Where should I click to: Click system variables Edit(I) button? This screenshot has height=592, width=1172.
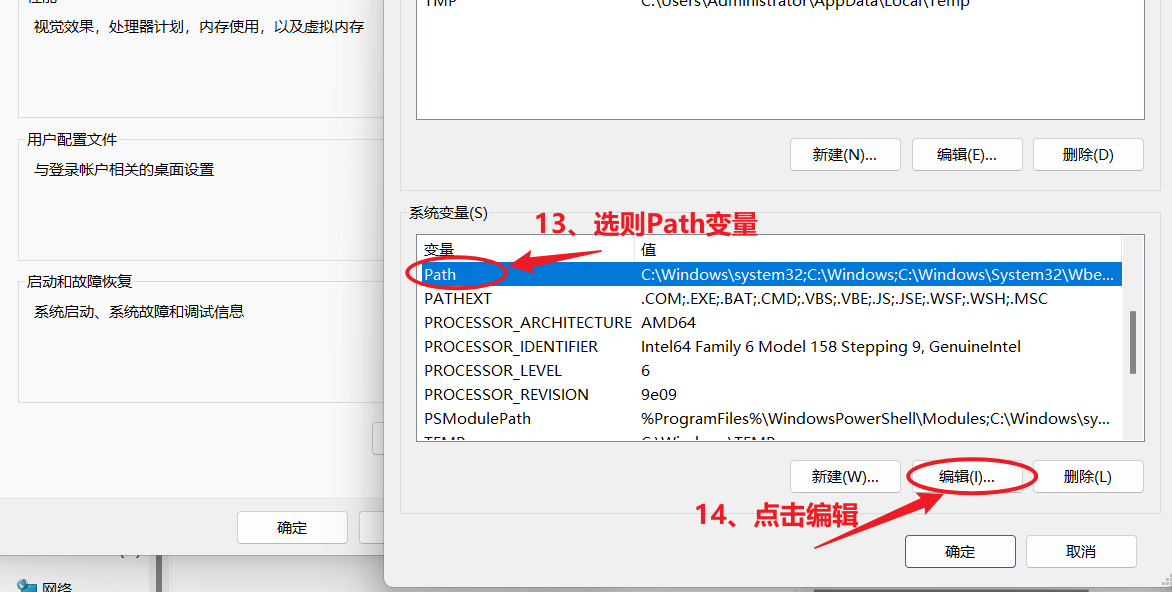(x=966, y=477)
